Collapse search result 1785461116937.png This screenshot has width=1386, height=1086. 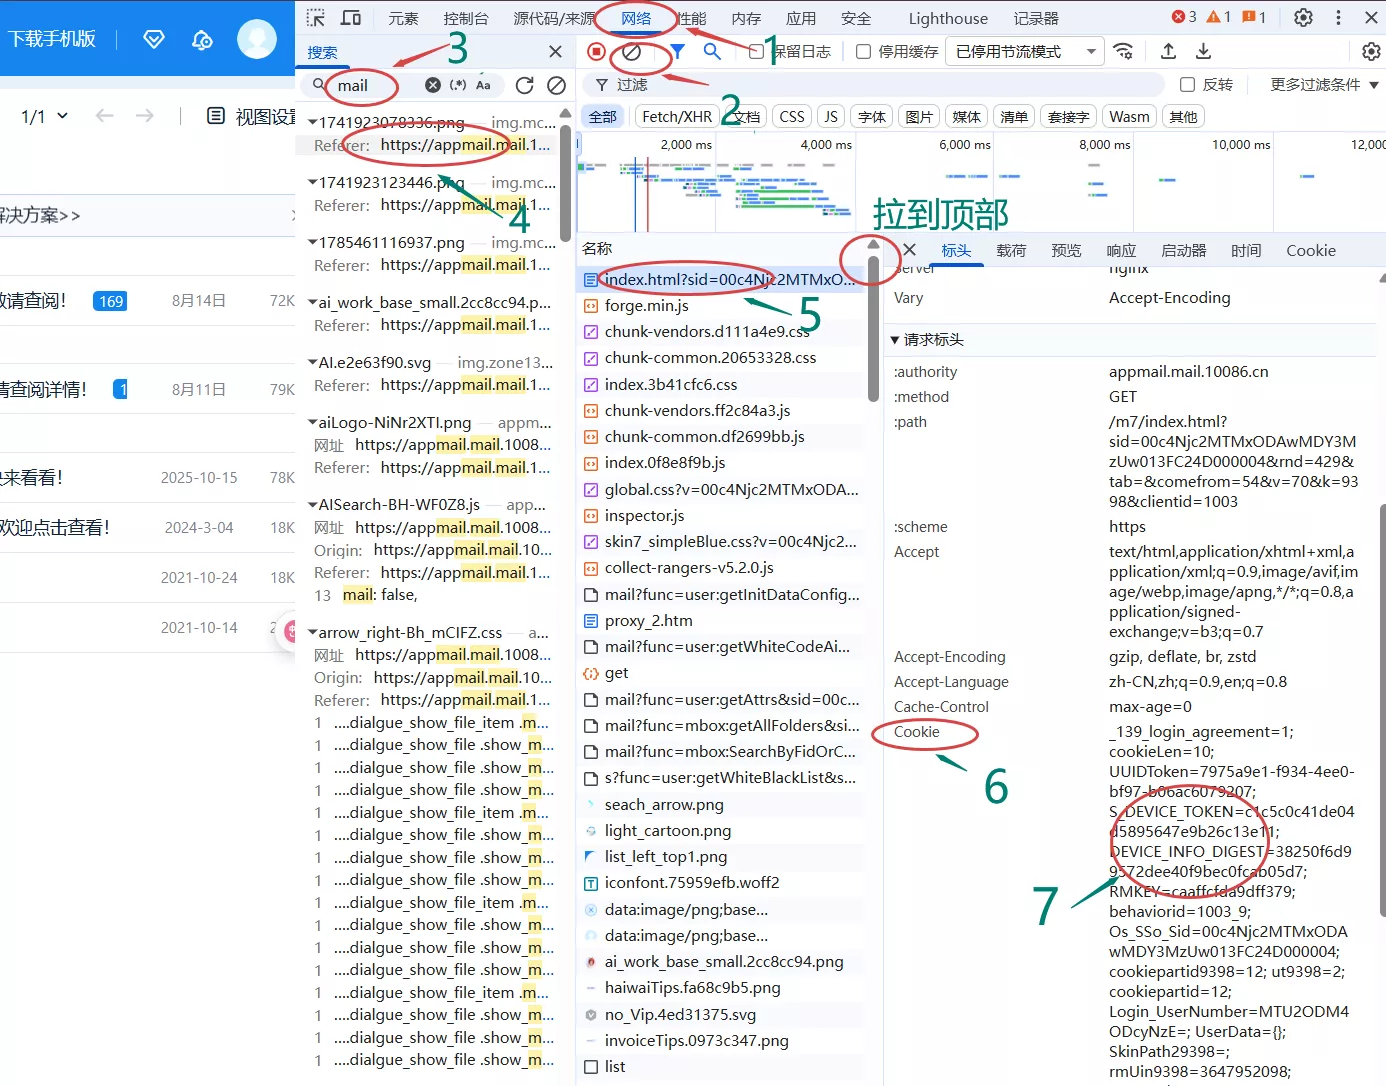click(313, 242)
